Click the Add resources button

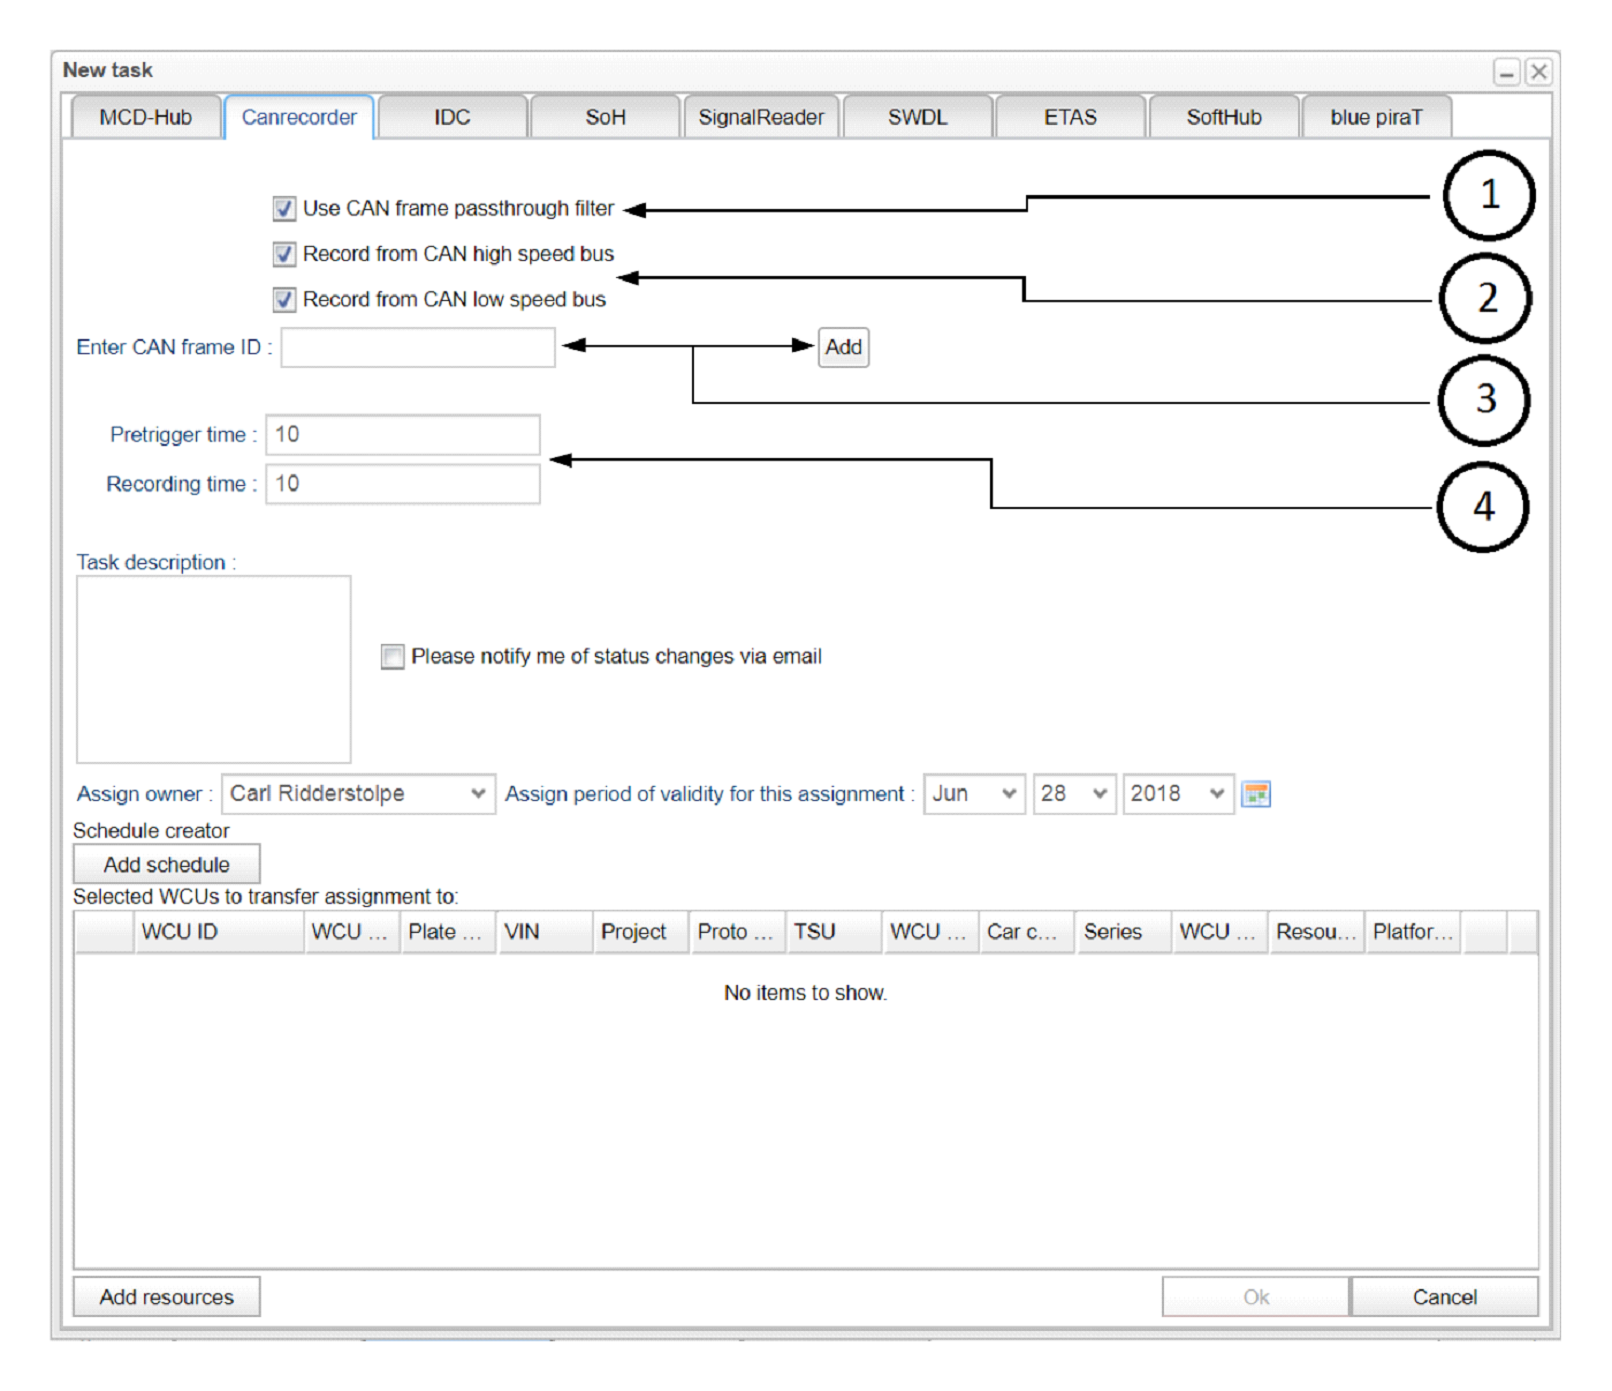pos(166,1297)
